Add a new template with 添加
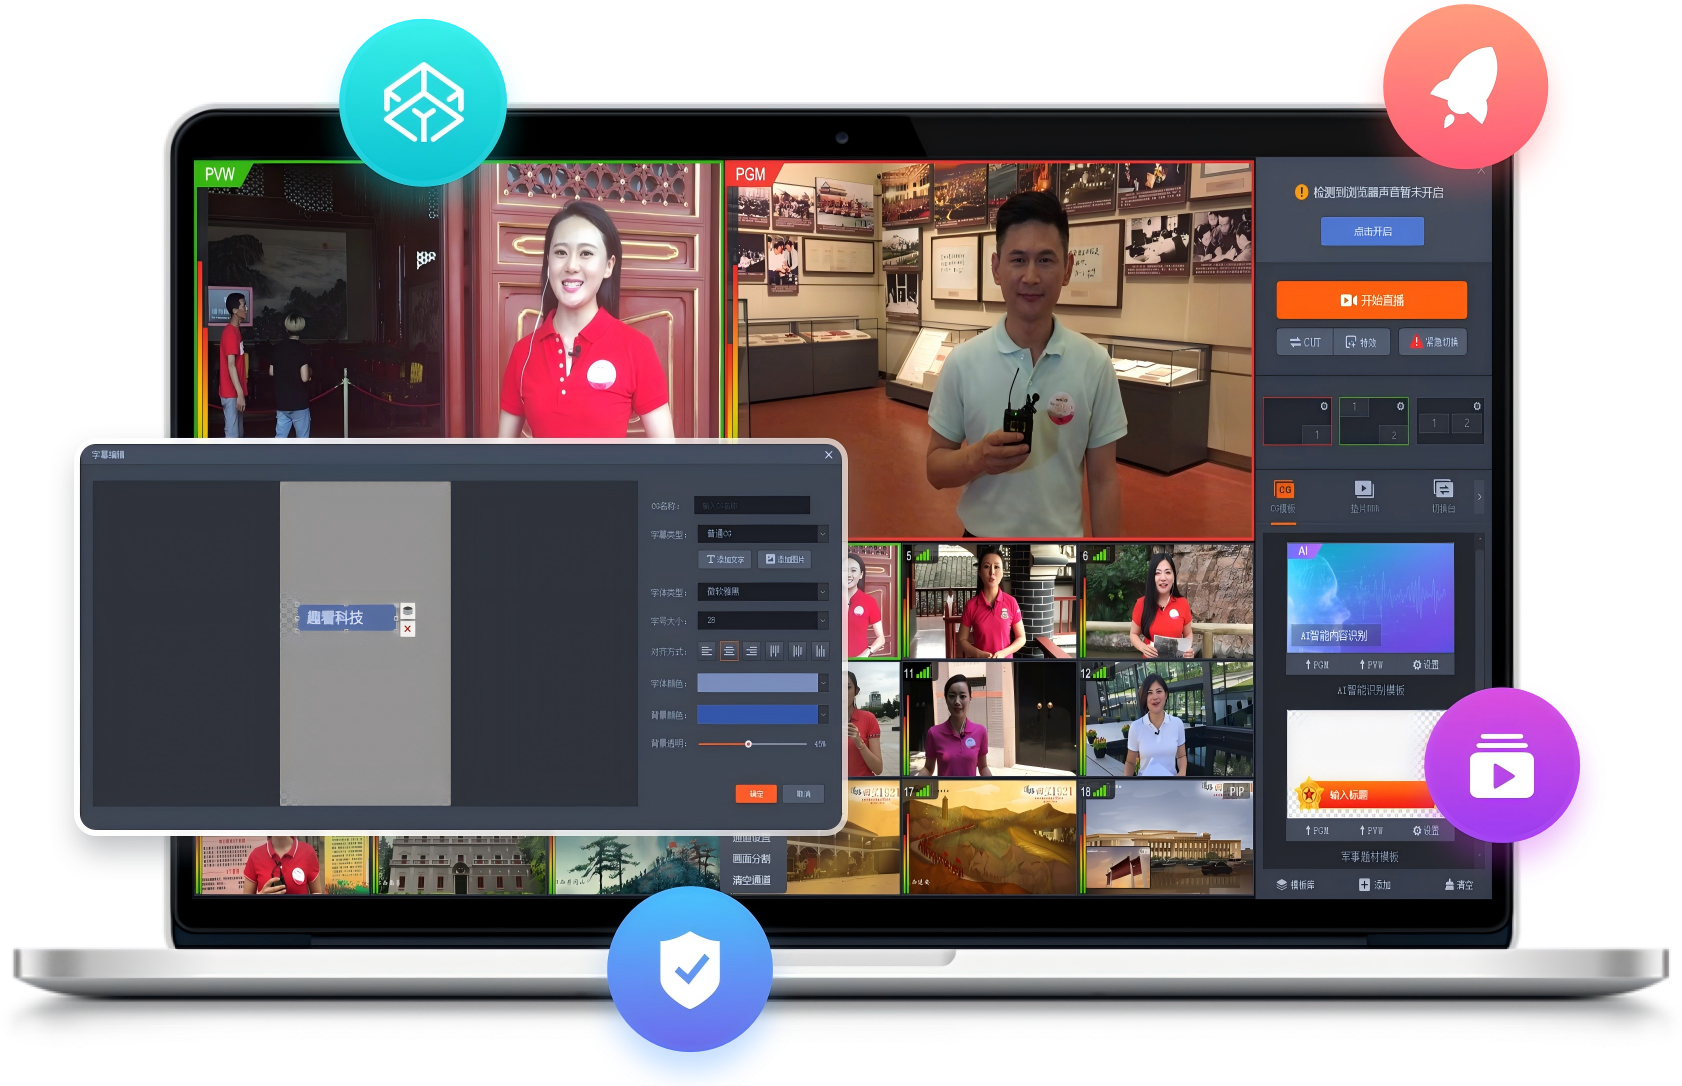 click(1375, 885)
